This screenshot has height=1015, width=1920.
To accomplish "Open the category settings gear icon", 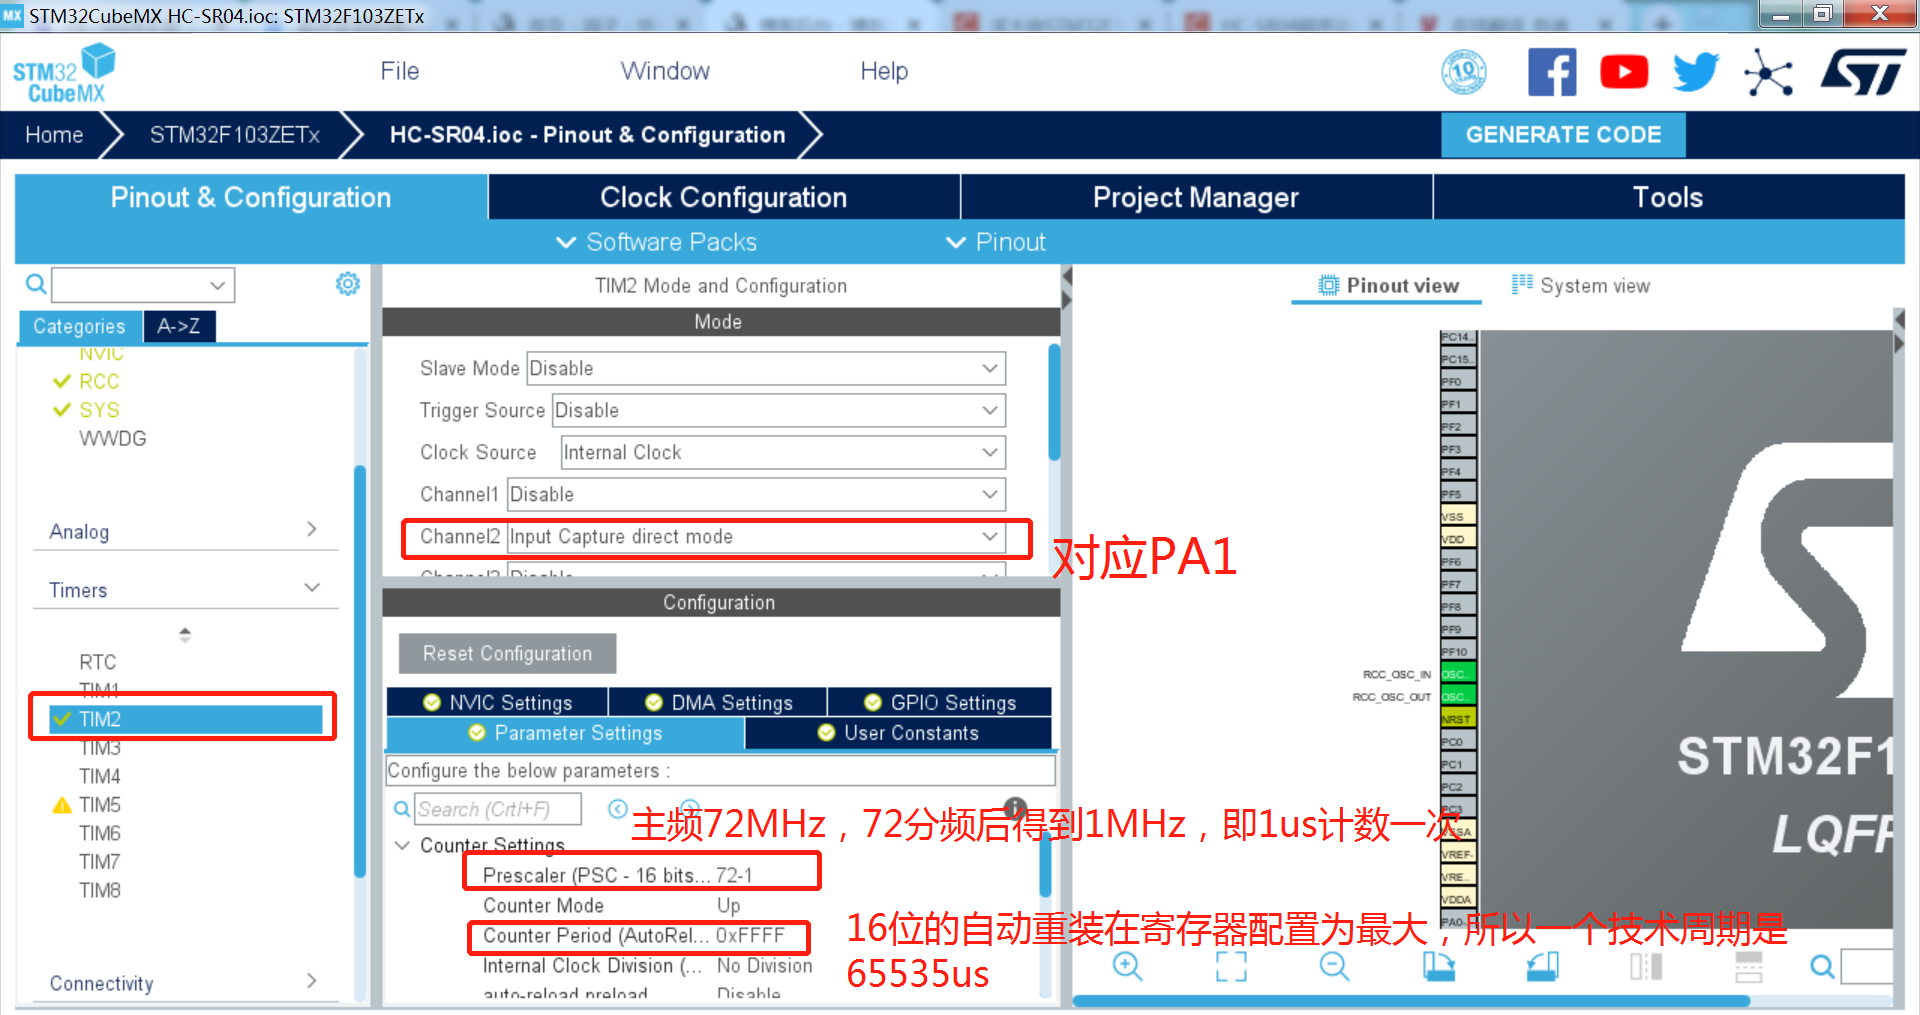I will click(x=348, y=284).
